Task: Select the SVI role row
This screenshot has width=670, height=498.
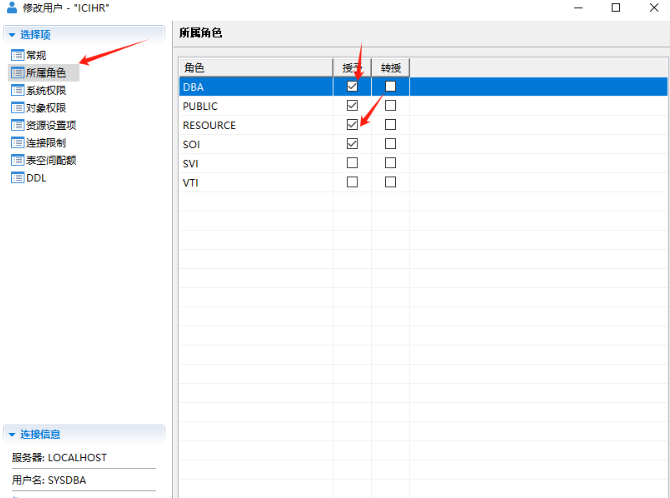Action: pyautogui.click(x=423, y=163)
